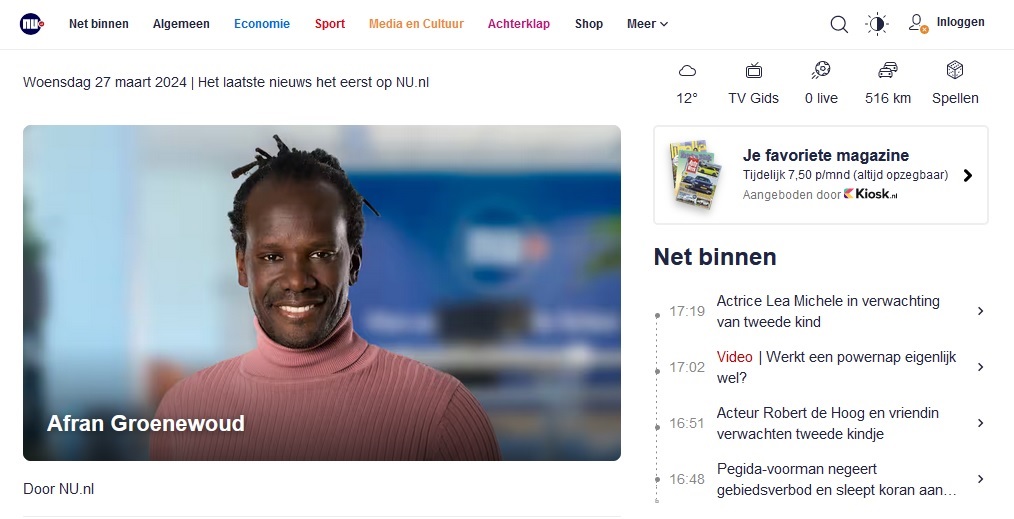Open the weather cloud icon showing 12°

pyautogui.click(x=687, y=70)
